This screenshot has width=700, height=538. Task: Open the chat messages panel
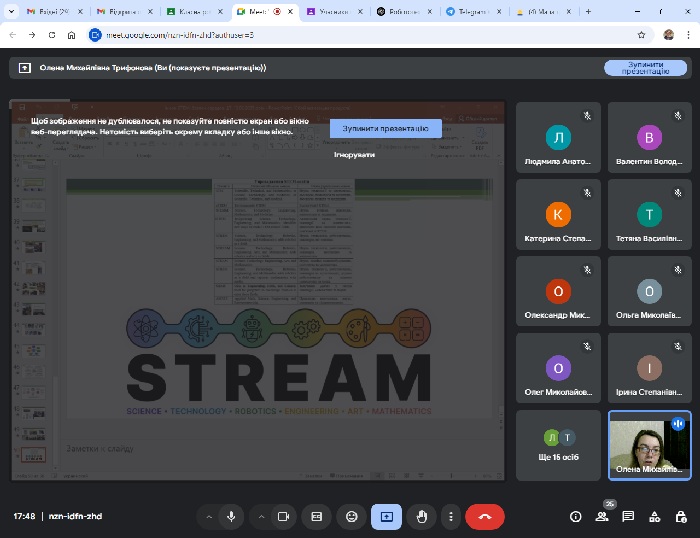(x=628, y=516)
